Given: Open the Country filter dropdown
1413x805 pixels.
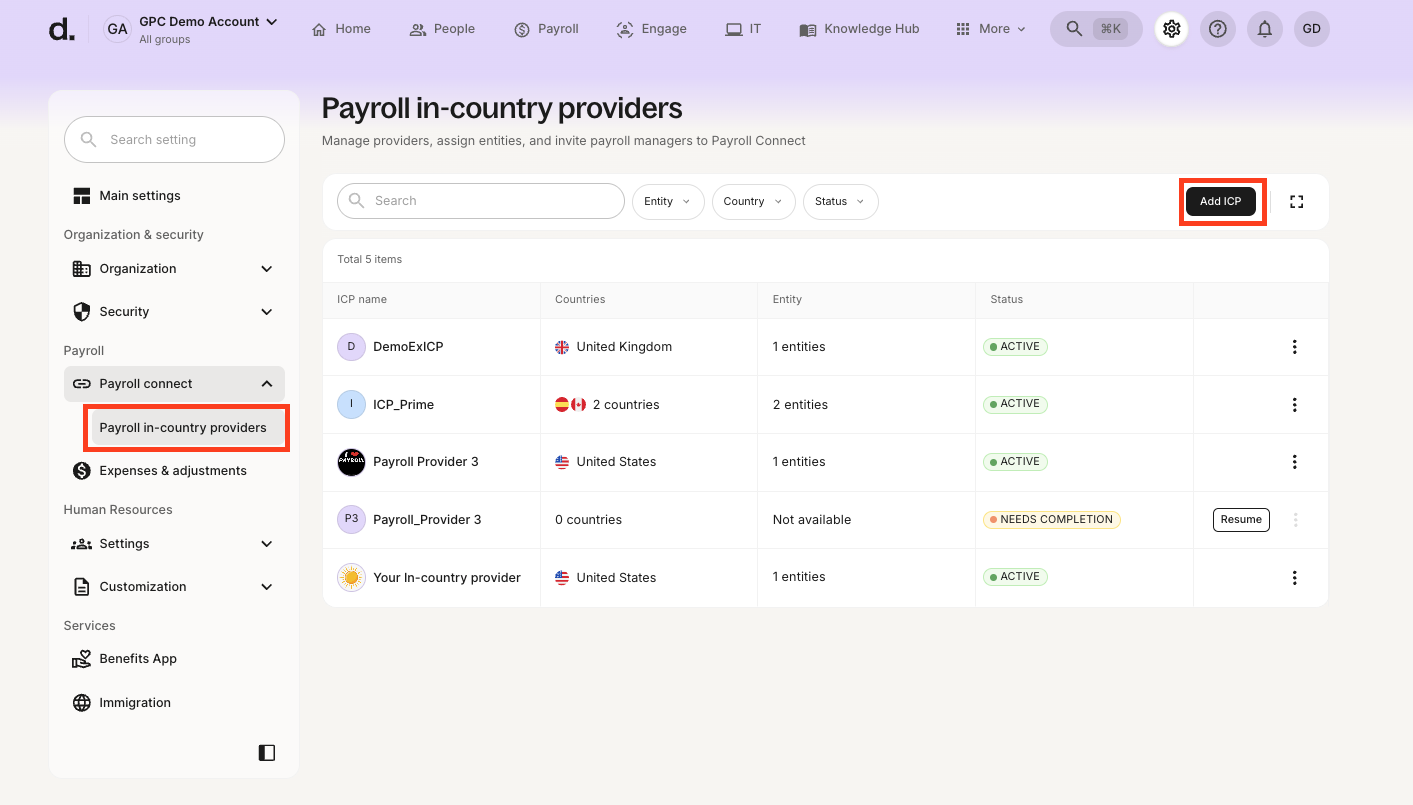Looking at the screenshot, I should click(x=753, y=202).
